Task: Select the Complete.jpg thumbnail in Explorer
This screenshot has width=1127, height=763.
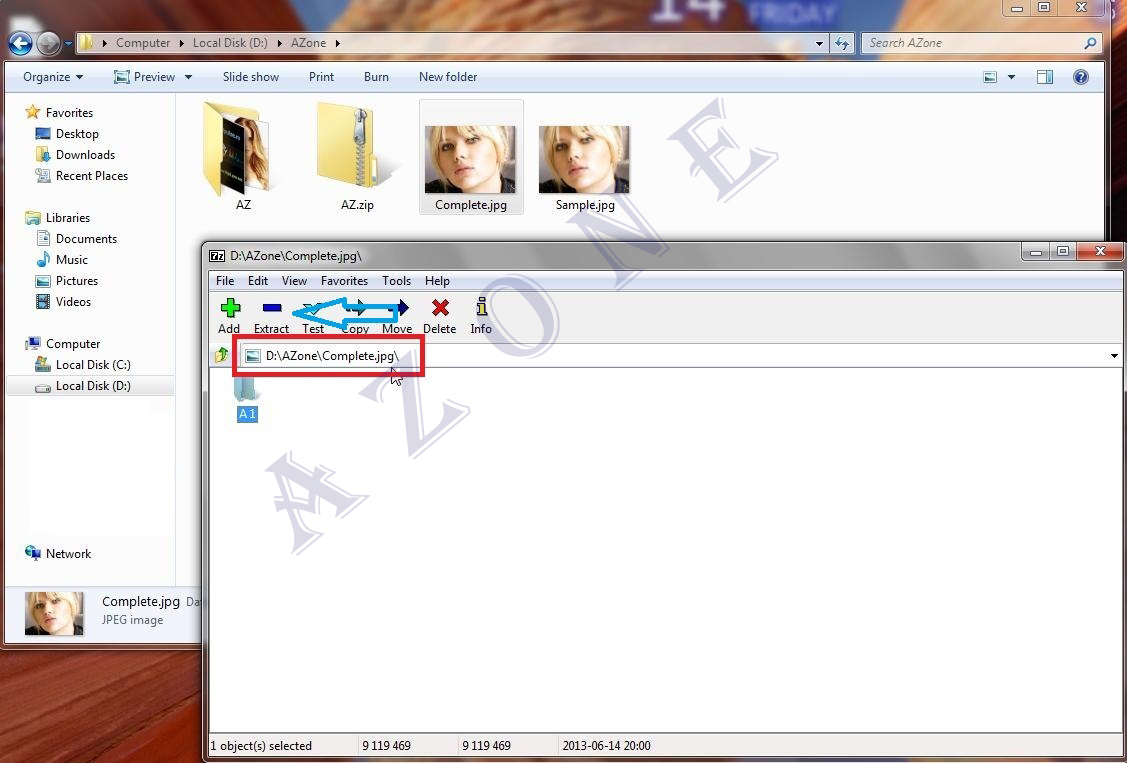Action: coord(471,157)
